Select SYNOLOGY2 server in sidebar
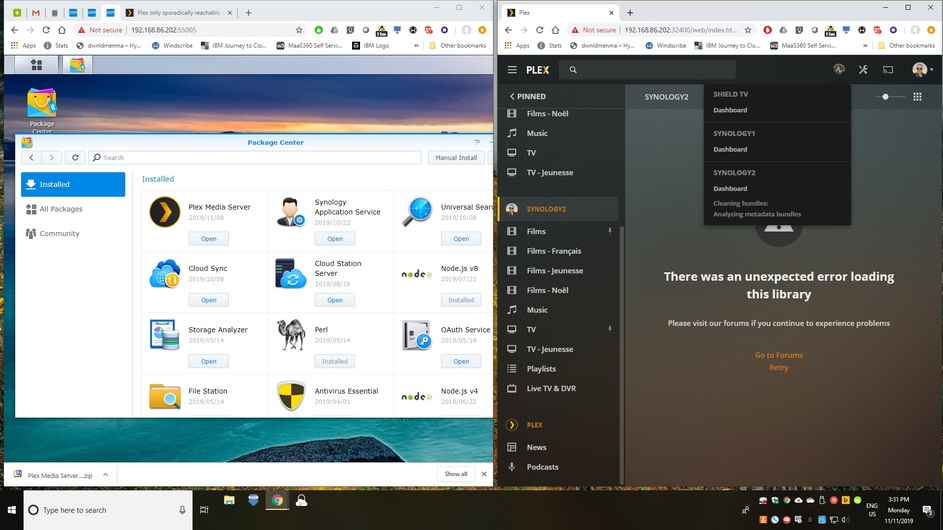 click(x=559, y=209)
